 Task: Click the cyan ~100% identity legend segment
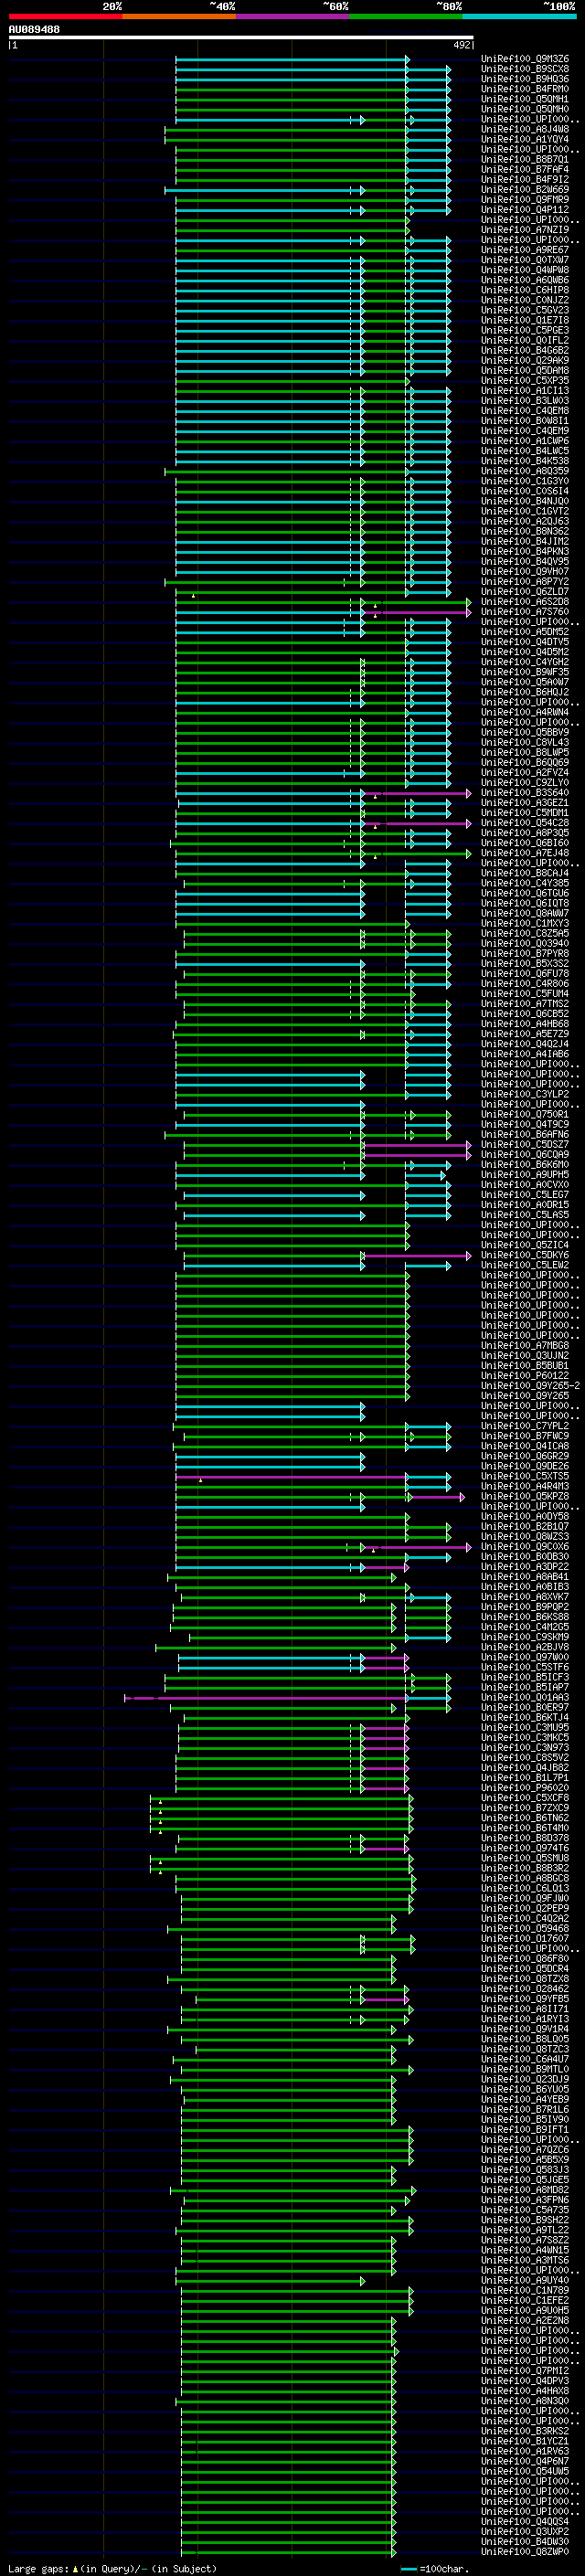click(519, 16)
